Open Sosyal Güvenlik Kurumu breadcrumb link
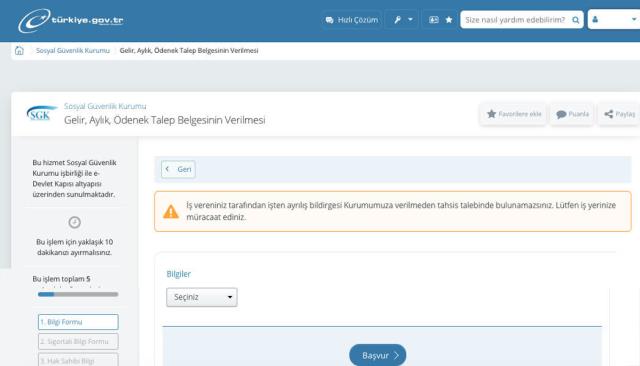 click(73, 51)
